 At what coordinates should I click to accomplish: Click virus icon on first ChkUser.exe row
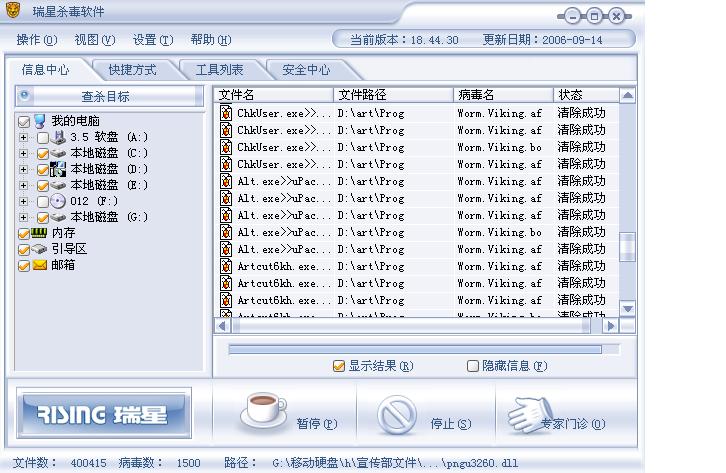pos(226,113)
